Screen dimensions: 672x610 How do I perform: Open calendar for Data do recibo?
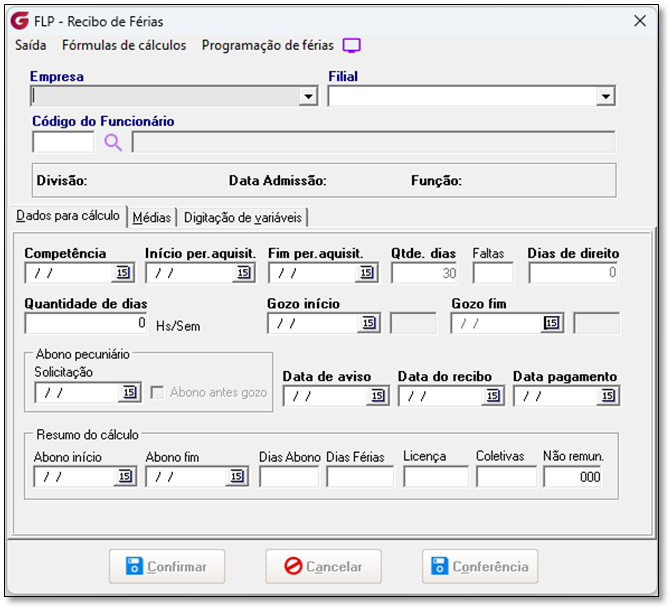point(493,396)
